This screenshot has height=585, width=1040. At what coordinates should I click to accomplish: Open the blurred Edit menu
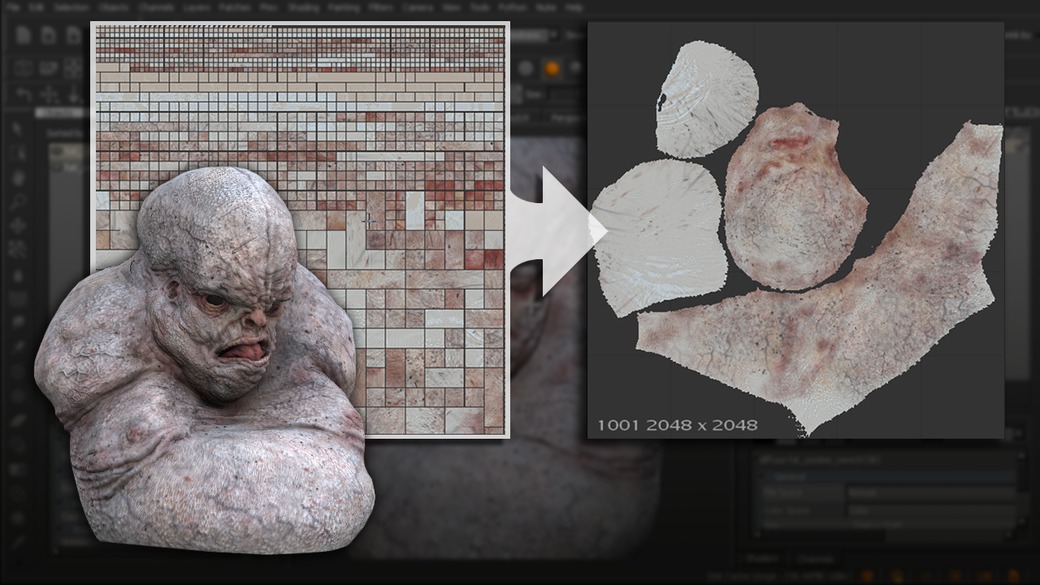[37, 7]
